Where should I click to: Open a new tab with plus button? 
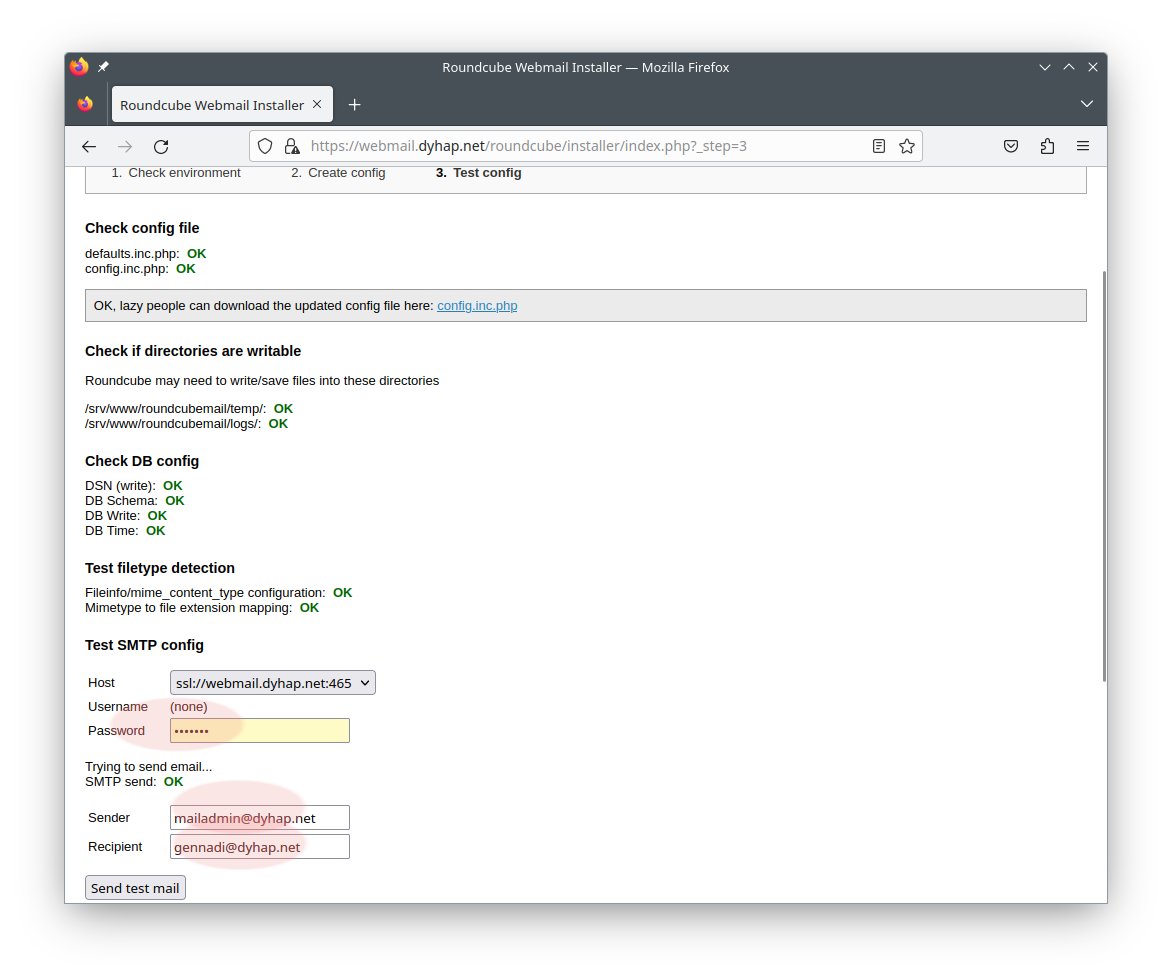(354, 104)
